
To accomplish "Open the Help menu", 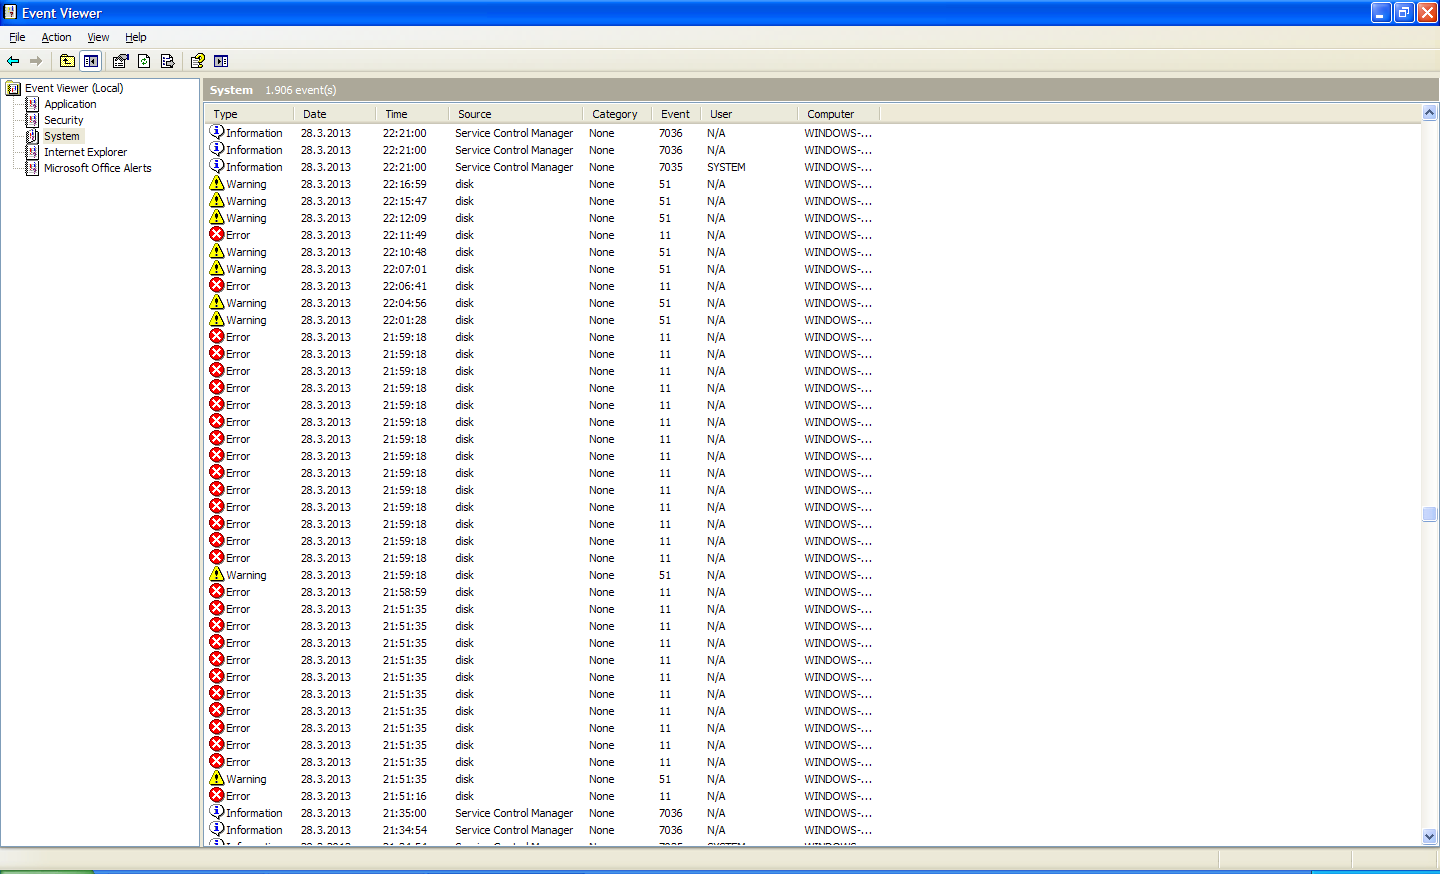I will 136,37.
